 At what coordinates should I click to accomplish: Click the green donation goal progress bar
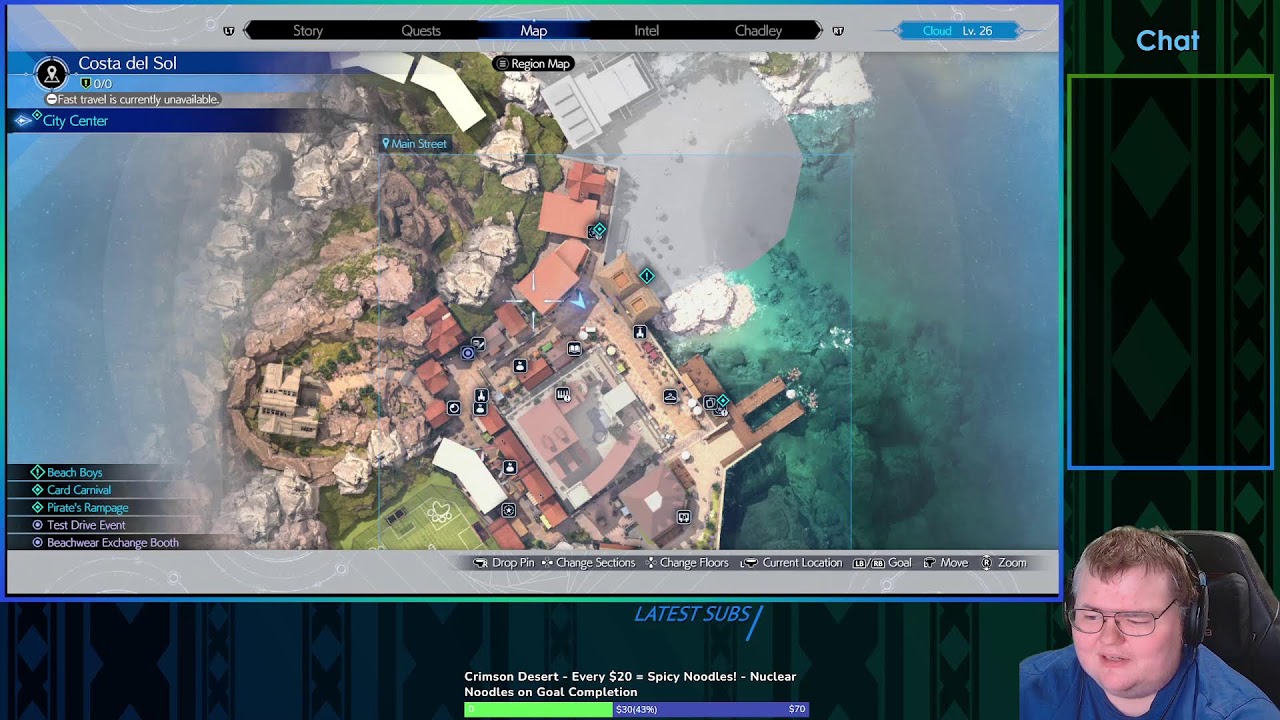point(538,709)
